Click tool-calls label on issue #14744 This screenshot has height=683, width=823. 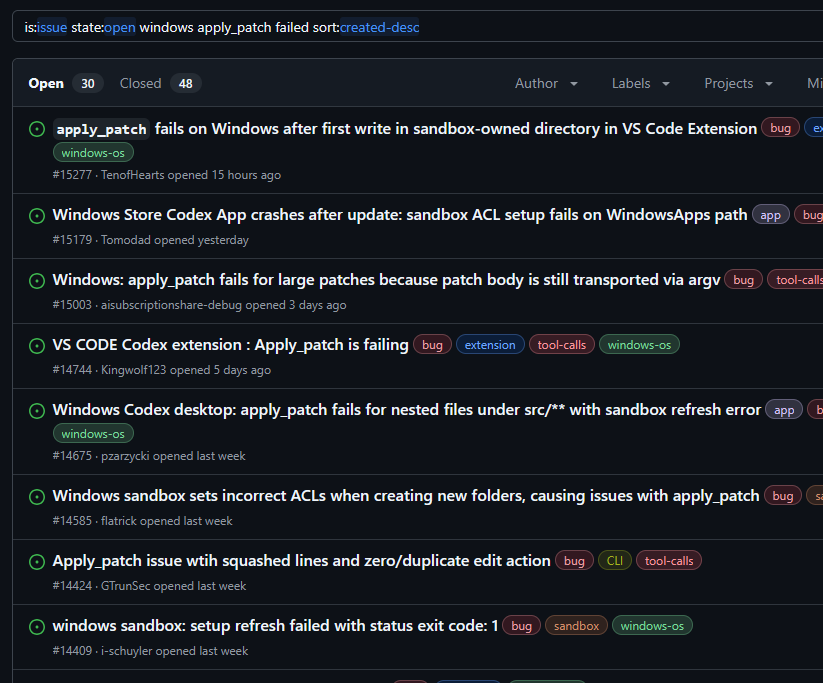click(x=562, y=345)
